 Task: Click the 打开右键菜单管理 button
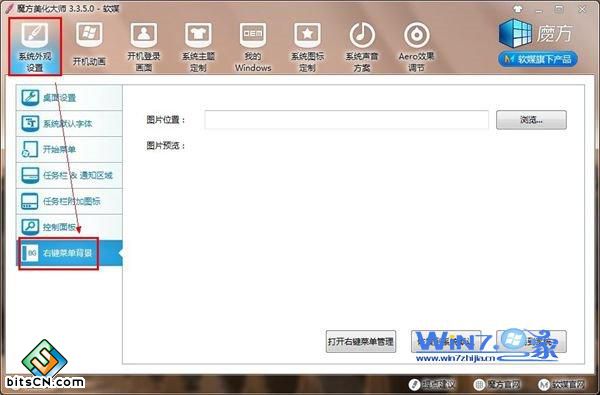[x=361, y=341]
